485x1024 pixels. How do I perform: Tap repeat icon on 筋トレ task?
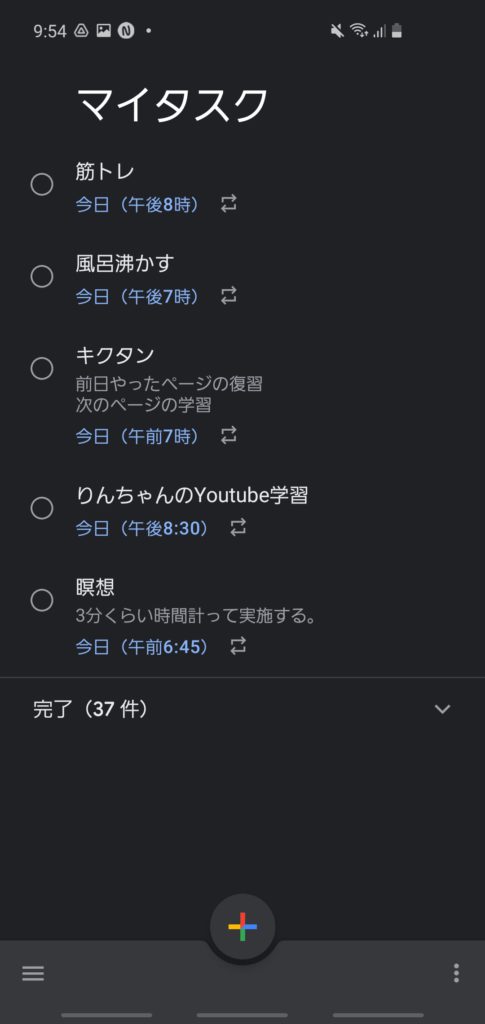point(228,204)
